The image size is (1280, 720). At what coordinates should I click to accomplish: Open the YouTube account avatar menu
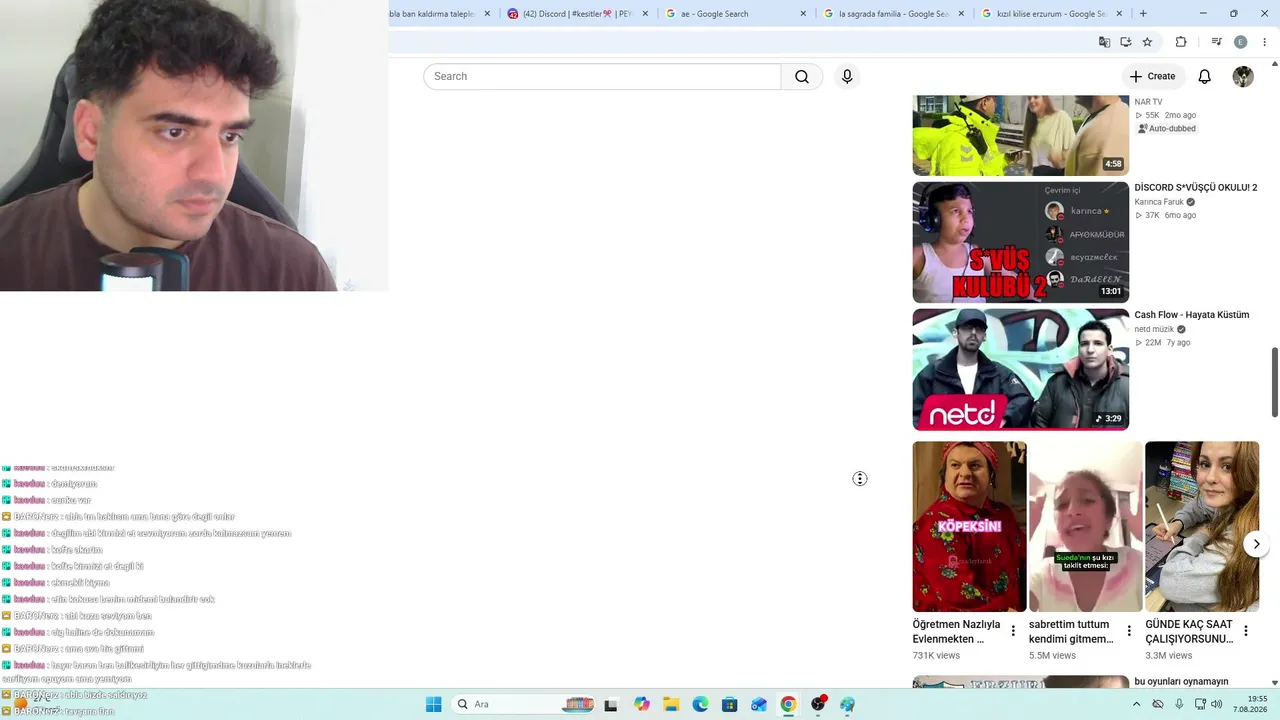point(1243,77)
